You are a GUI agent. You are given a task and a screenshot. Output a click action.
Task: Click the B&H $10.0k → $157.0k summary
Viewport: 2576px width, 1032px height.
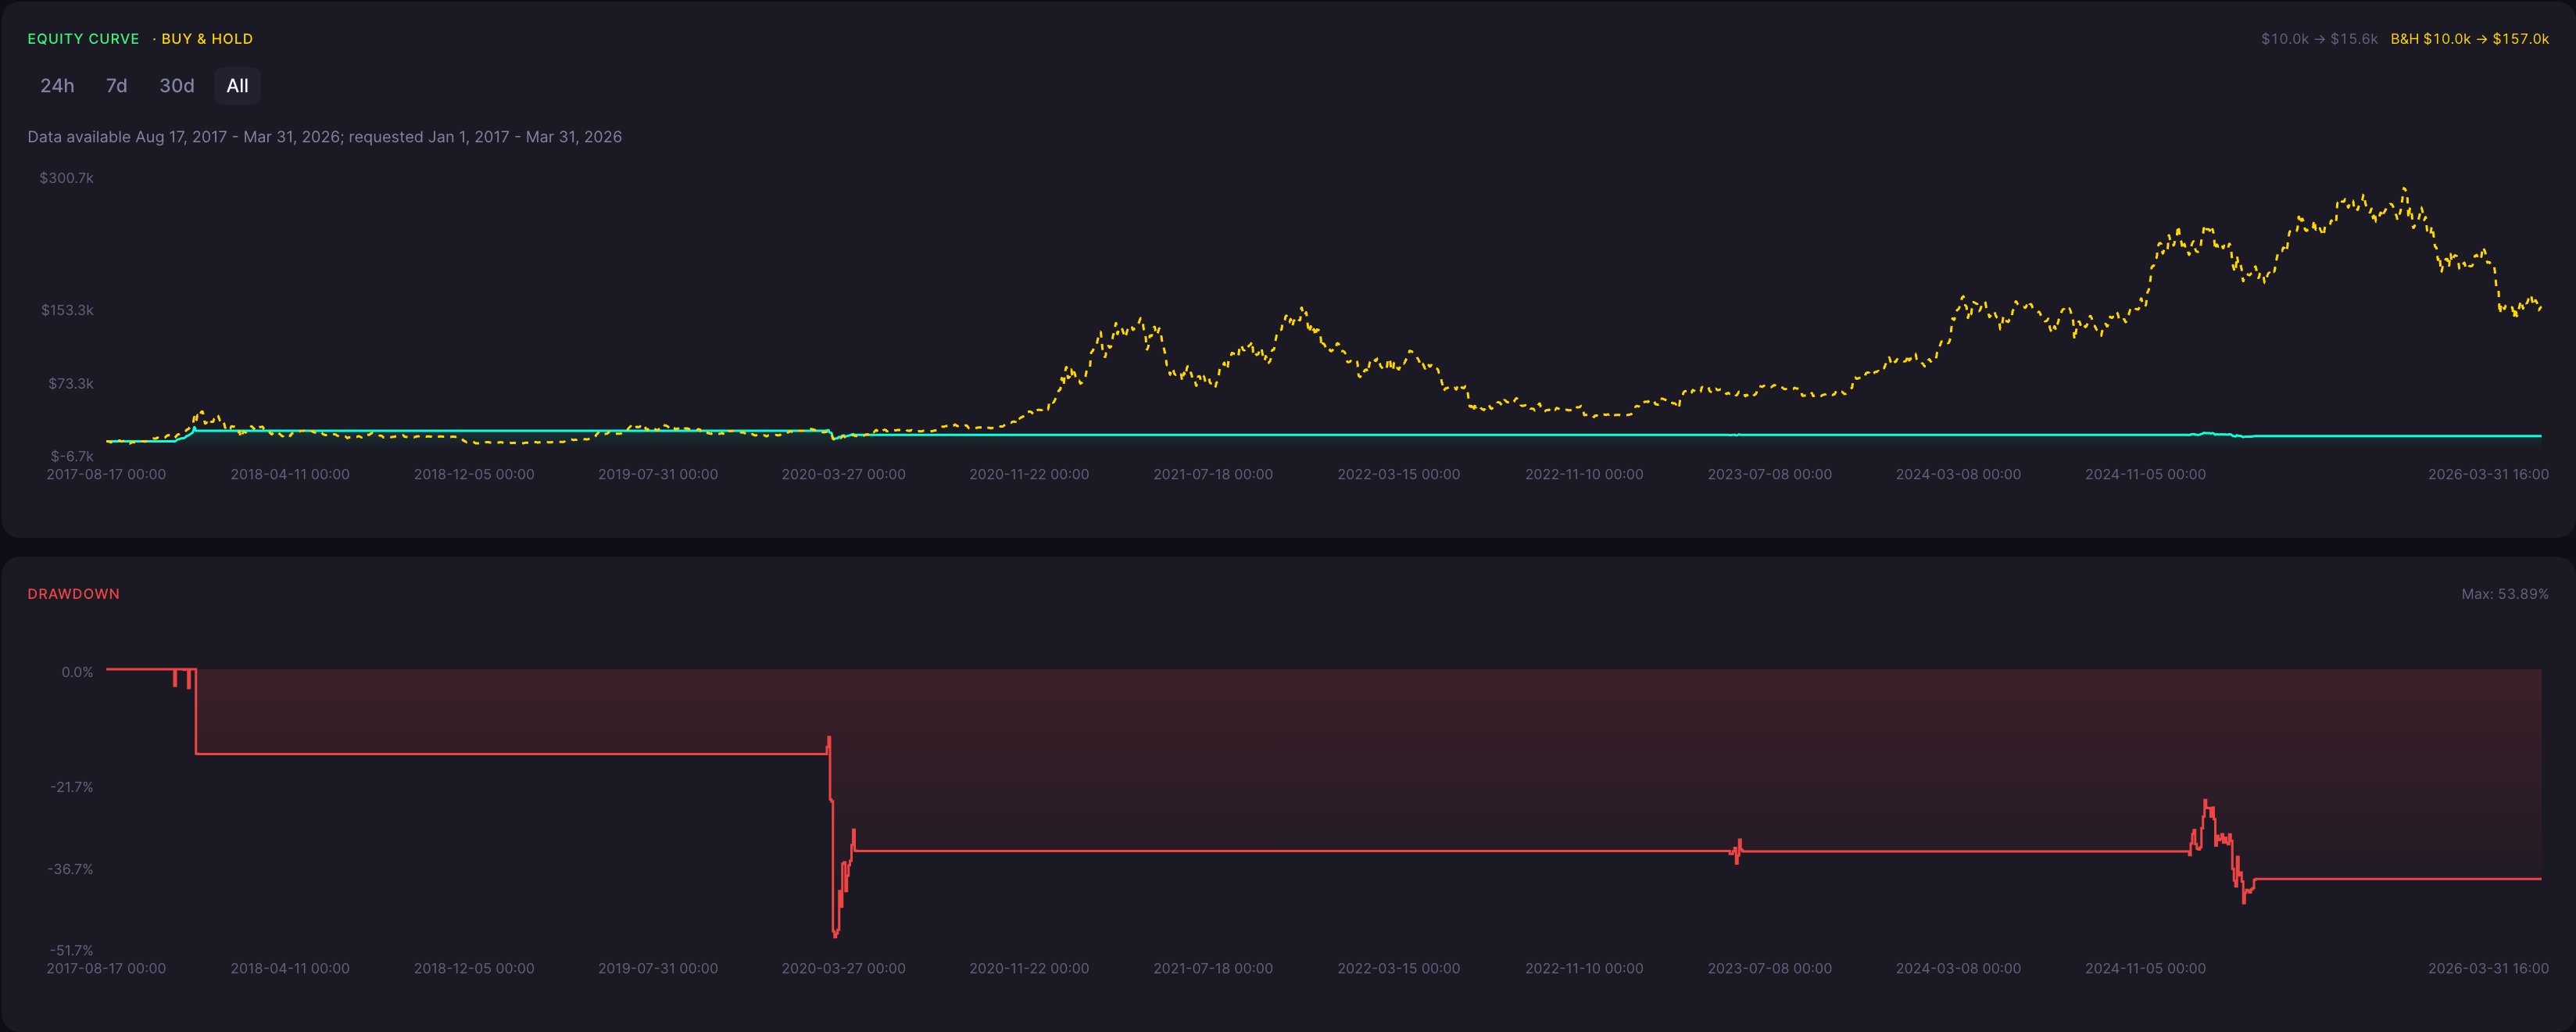[x=2469, y=39]
